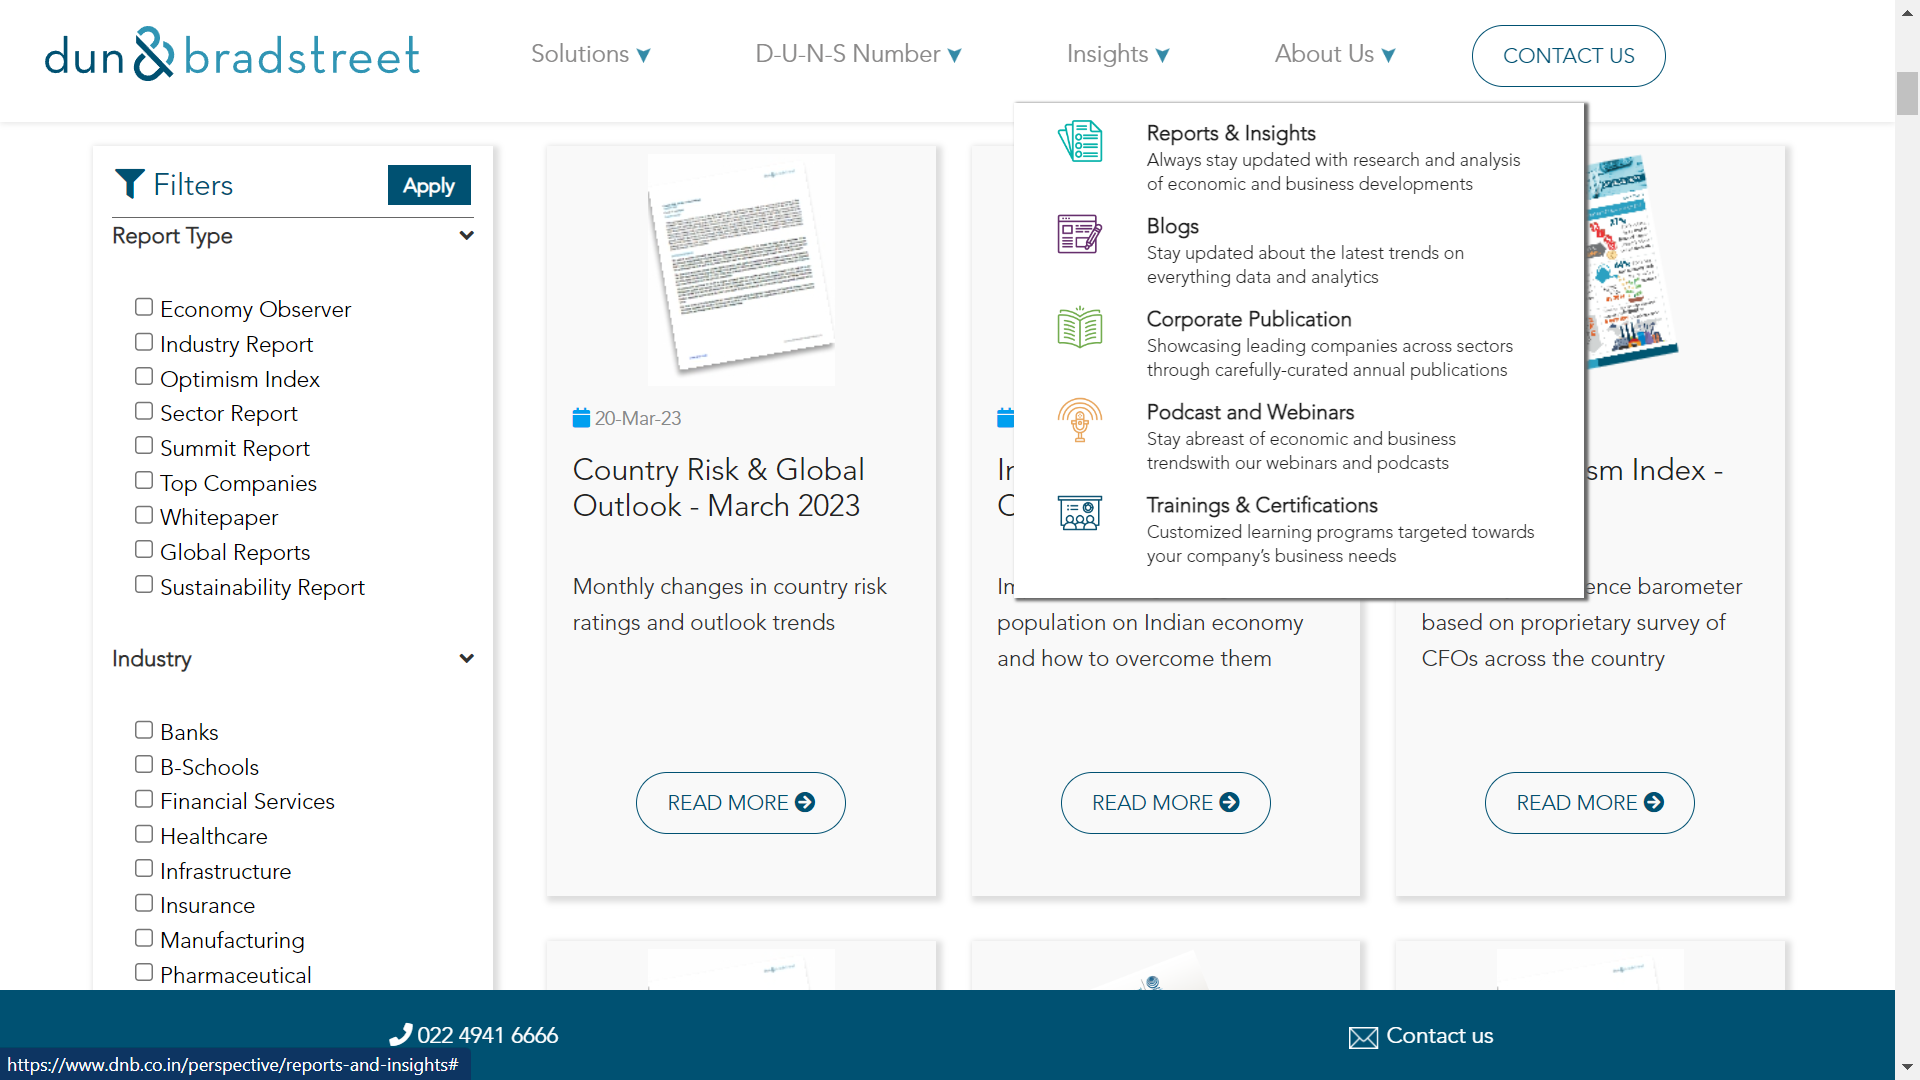Click the calendar icon beside 20-Mar-23
The height and width of the screenshot is (1080, 1920).
[x=581, y=418]
